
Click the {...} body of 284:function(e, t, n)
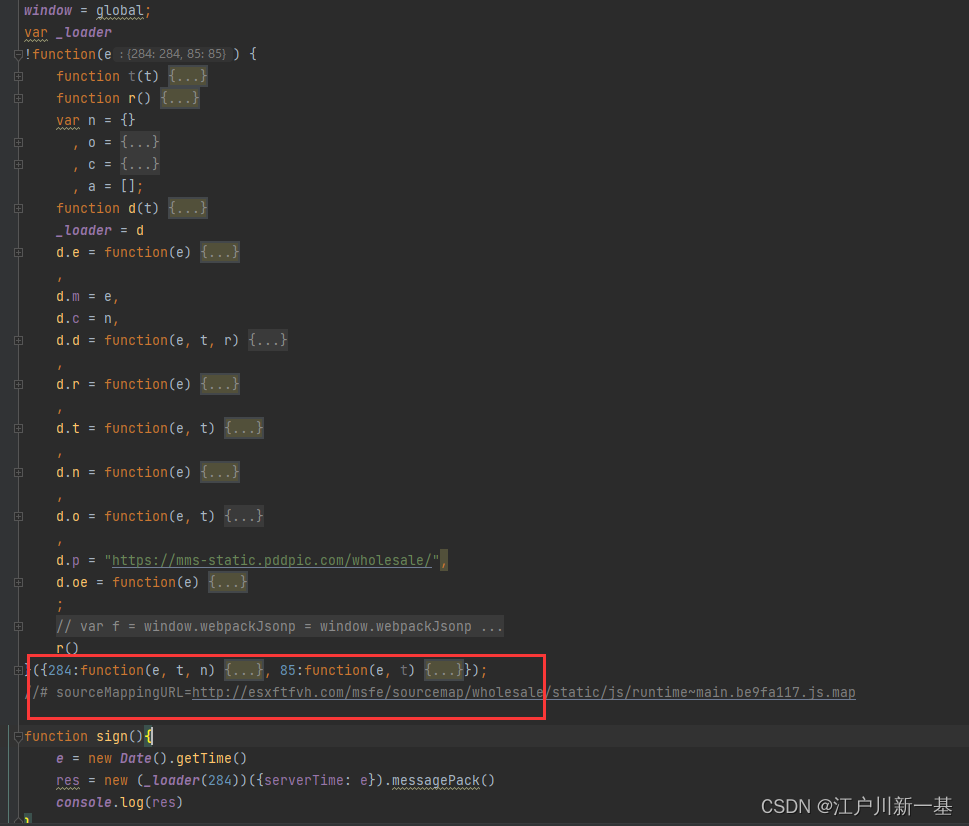pyautogui.click(x=244, y=670)
